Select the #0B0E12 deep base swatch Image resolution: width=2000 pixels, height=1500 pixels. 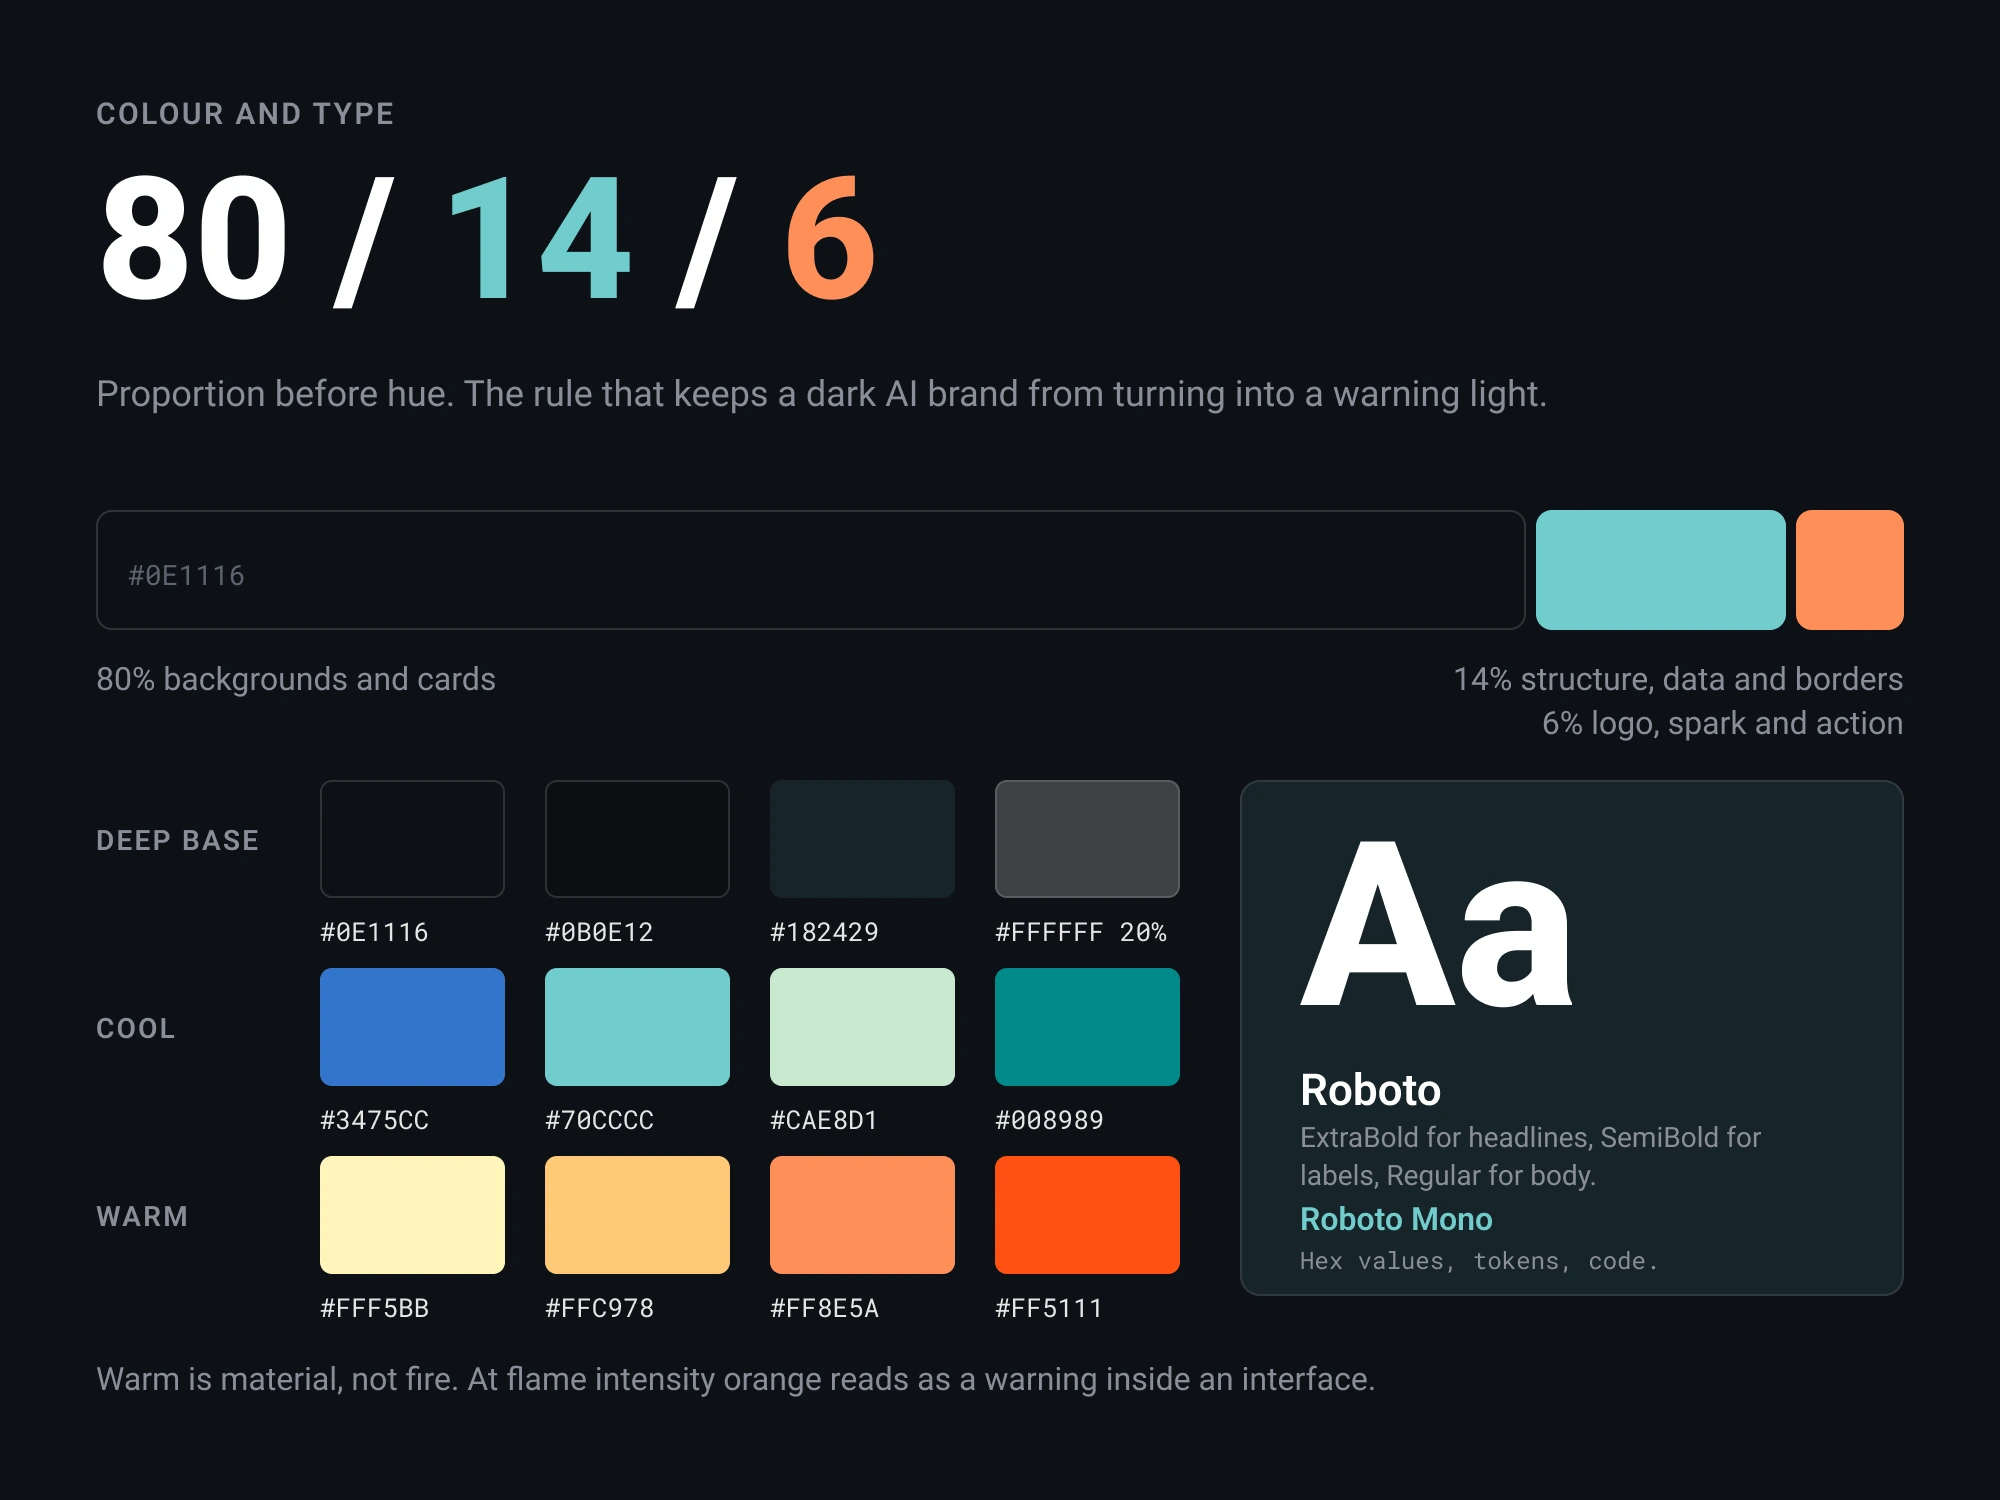(637, 839)
